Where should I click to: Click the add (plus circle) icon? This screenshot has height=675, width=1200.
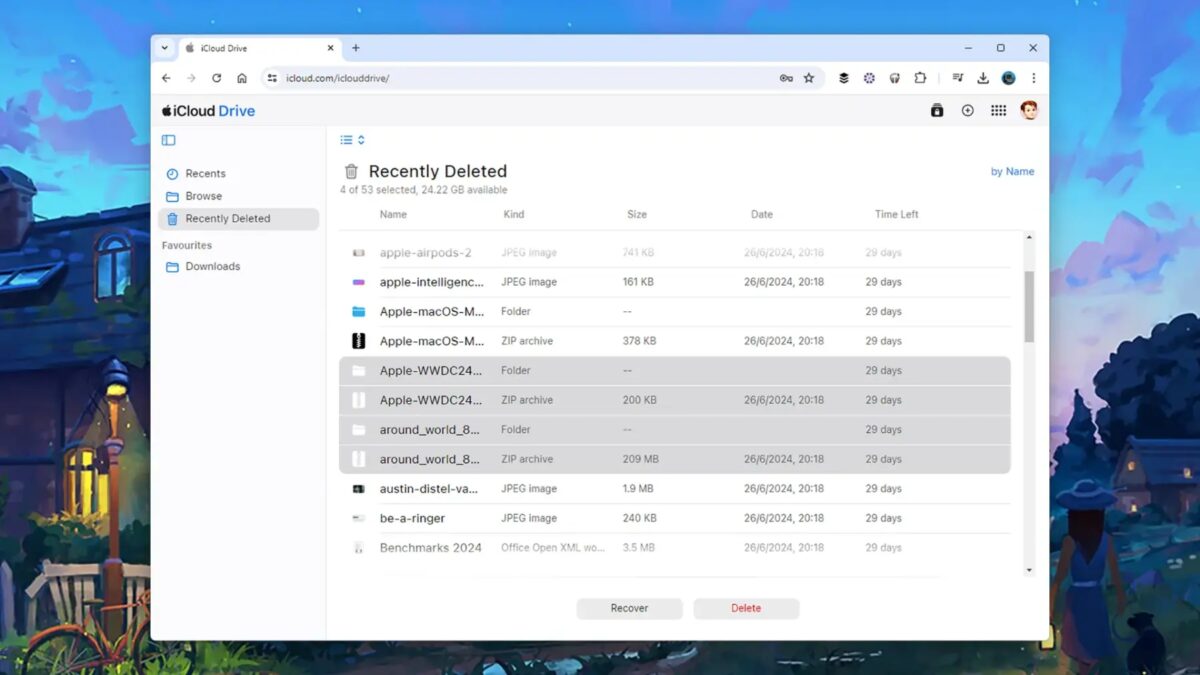coord(967,111)
